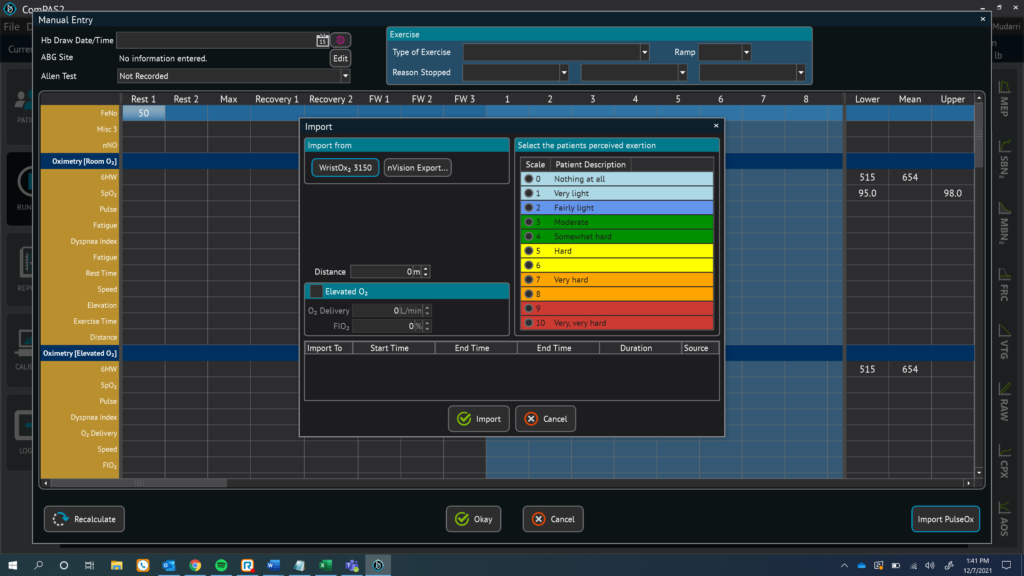
Task: Open the taskbar search magnifier
Action: pos(39,565)
